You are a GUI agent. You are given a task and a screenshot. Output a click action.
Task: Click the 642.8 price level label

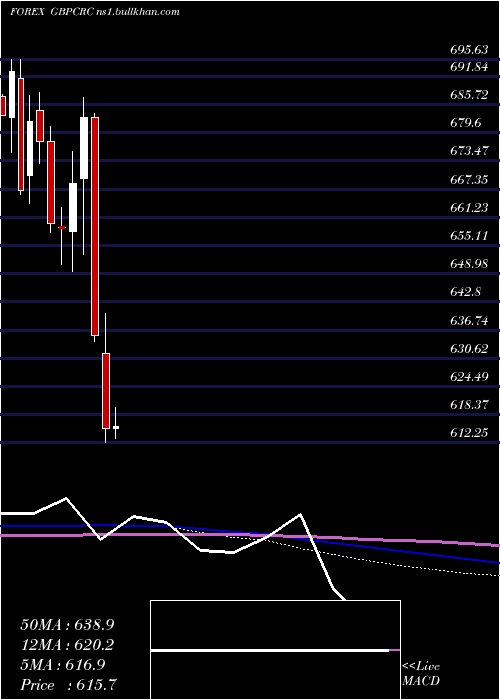click(x=465, y=292)
